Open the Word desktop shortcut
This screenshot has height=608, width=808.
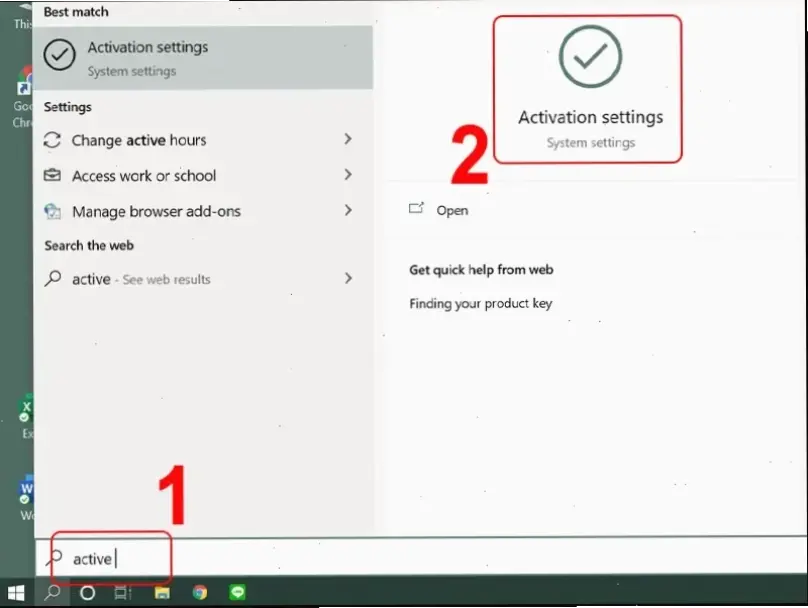(26, 492)
